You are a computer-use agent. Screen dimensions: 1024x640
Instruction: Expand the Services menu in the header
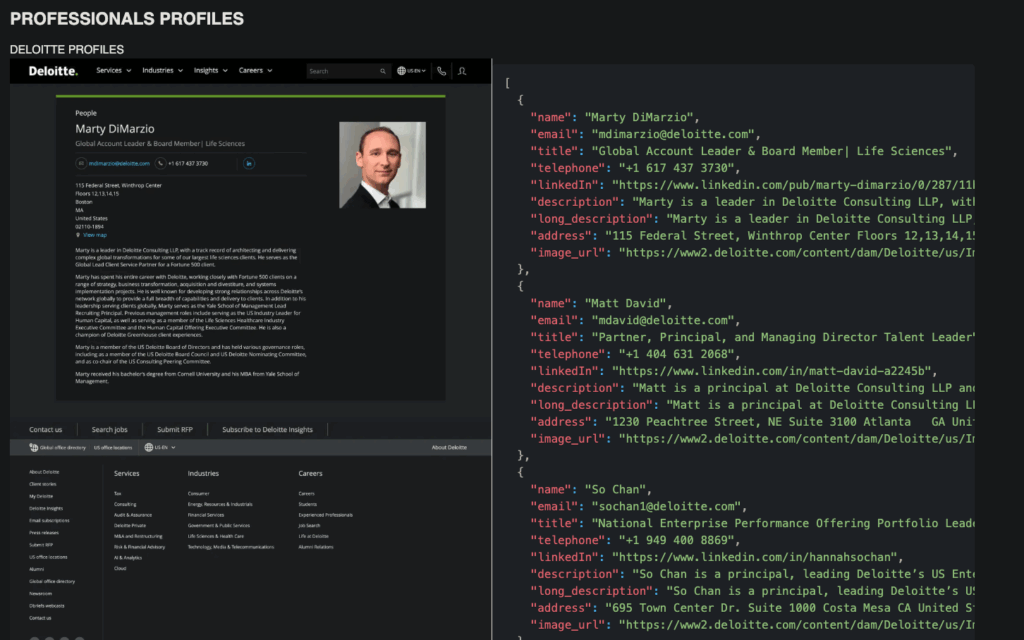tap(114, 71)
